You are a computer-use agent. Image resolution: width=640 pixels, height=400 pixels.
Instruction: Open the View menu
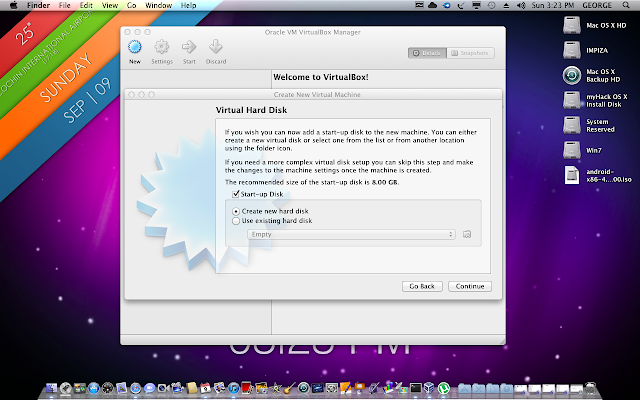tap(109, 5)
